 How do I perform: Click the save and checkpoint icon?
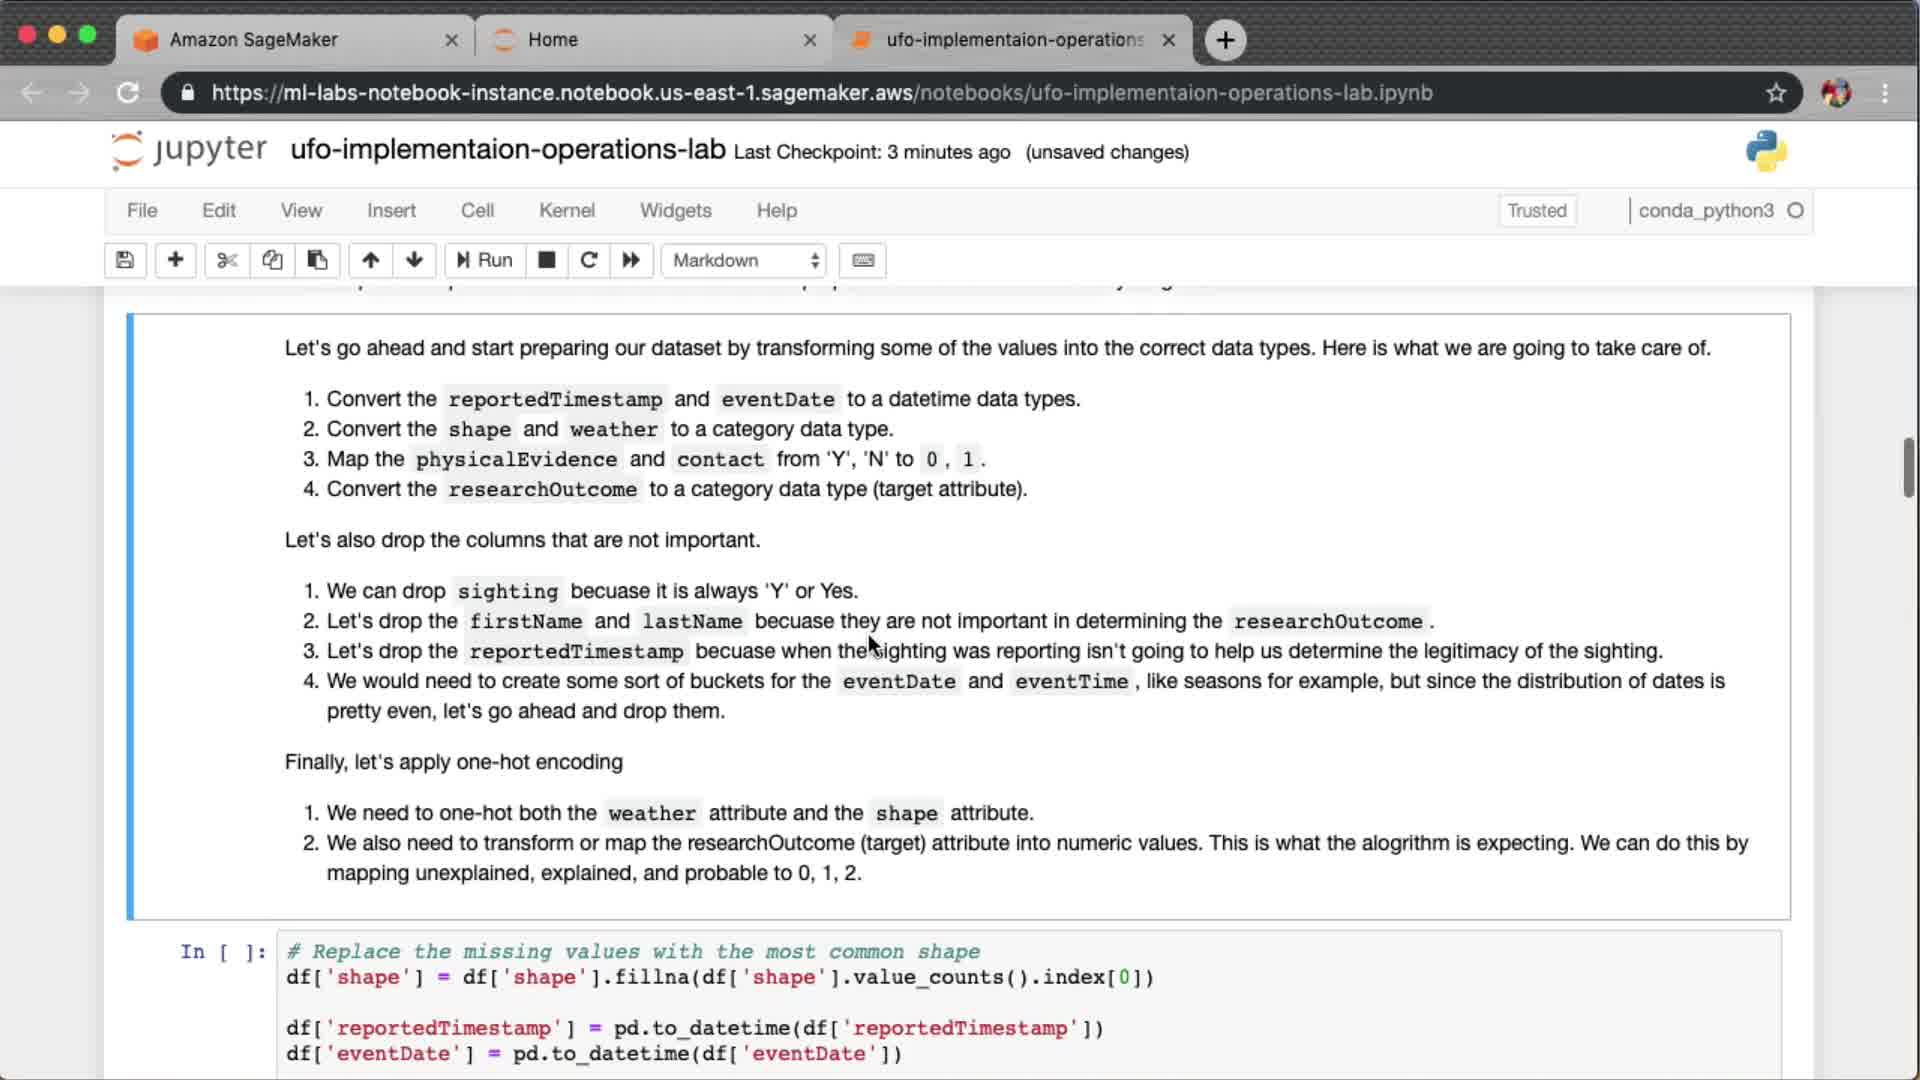tap(125, 260)
